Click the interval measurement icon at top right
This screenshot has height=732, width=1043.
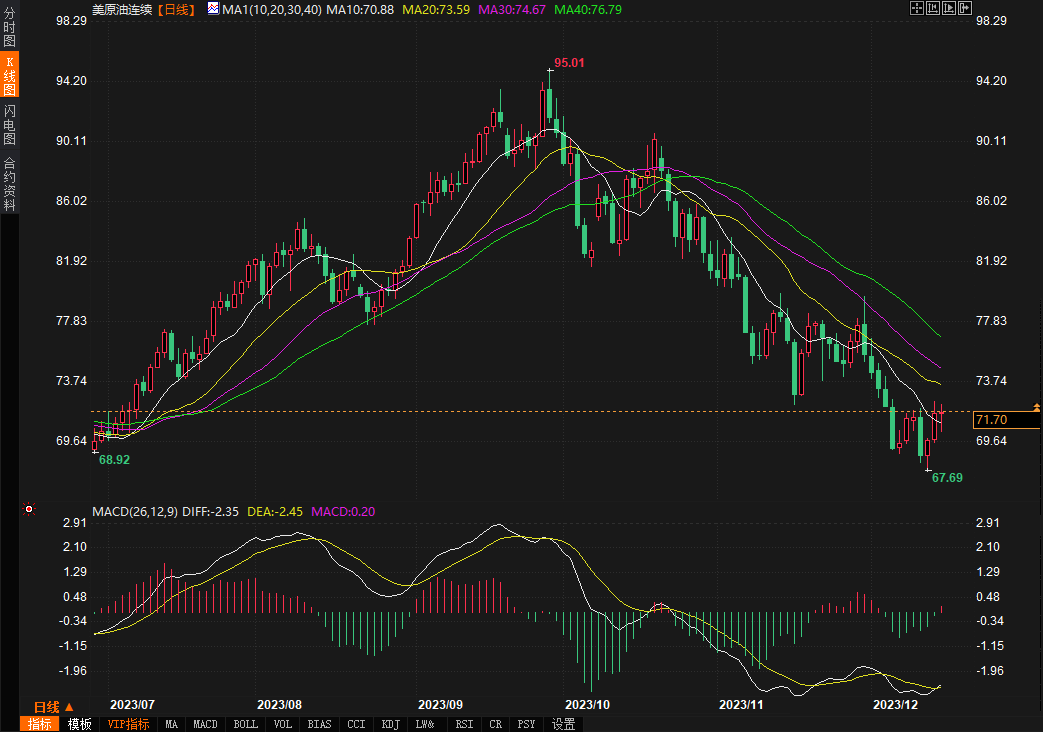pos(932,8)
